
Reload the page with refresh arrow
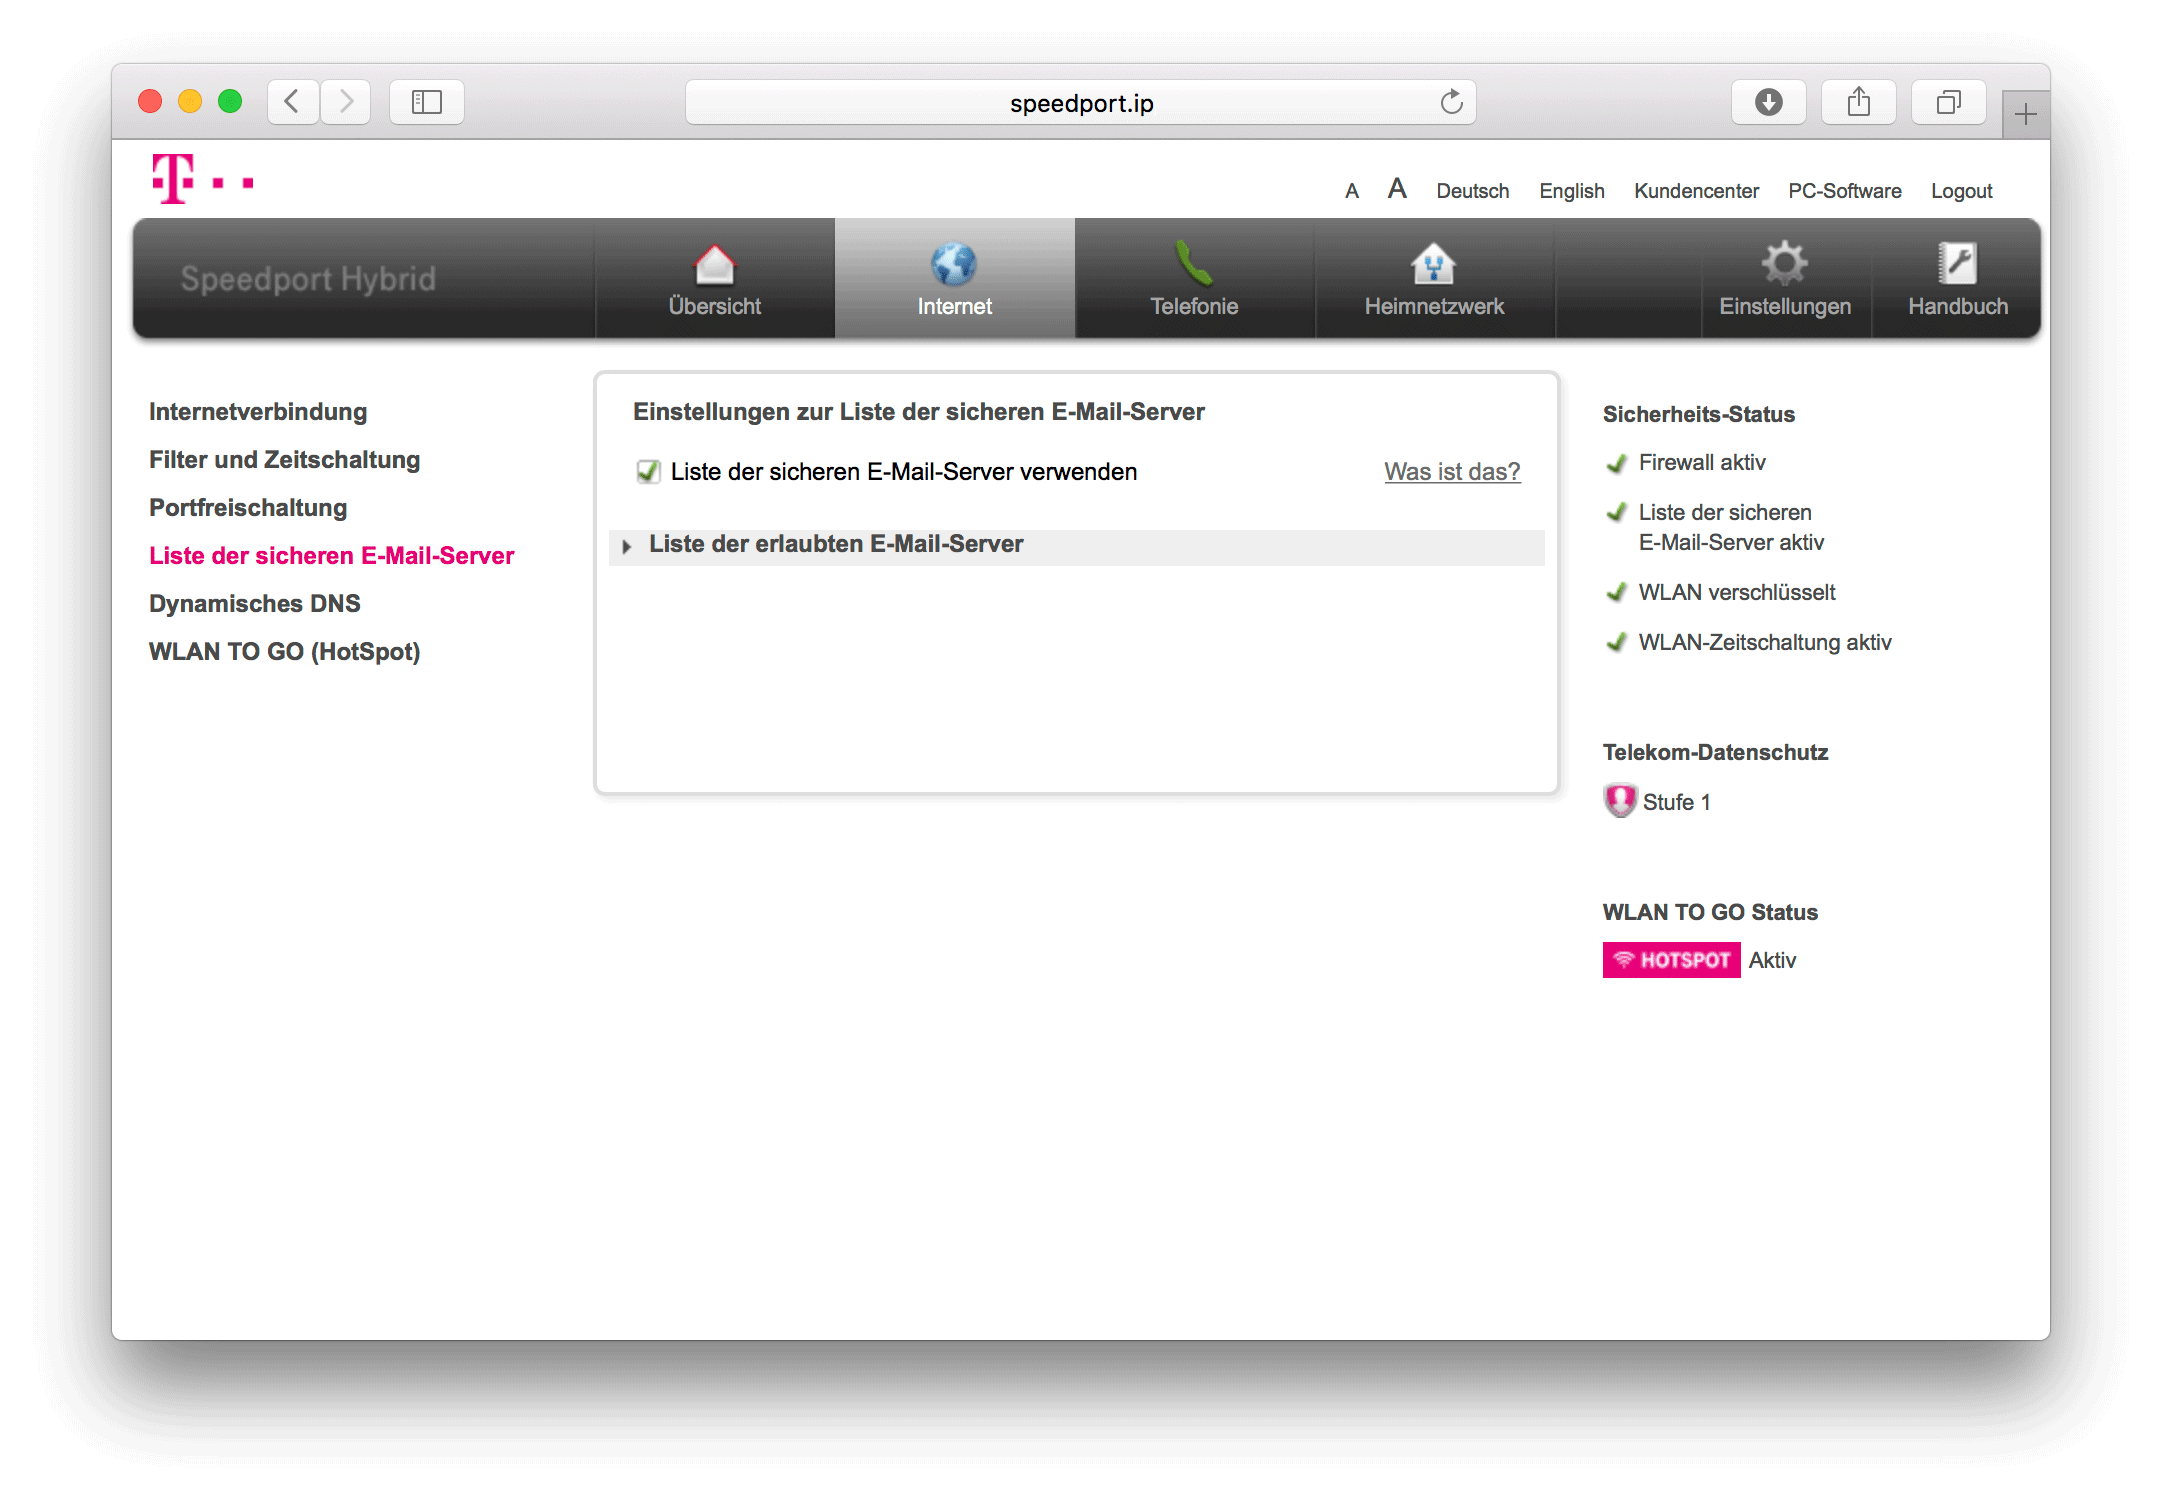[x=1451, y=102]
